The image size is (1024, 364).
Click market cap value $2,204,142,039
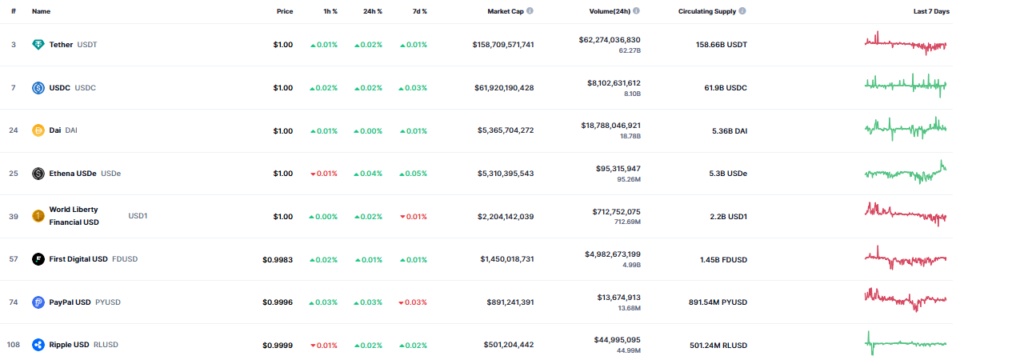pyautogui.click(x=506, y=216)
